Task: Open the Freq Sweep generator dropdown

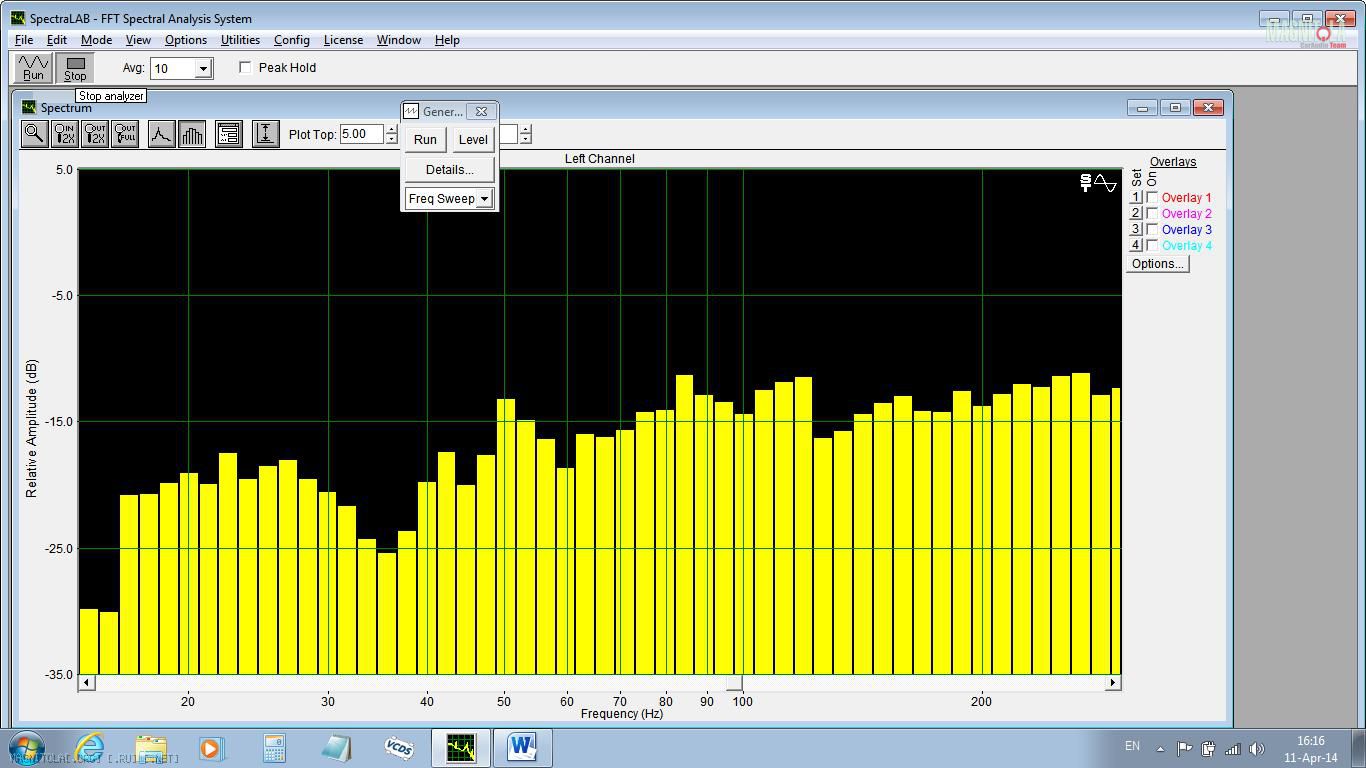Action: point(484,198)
